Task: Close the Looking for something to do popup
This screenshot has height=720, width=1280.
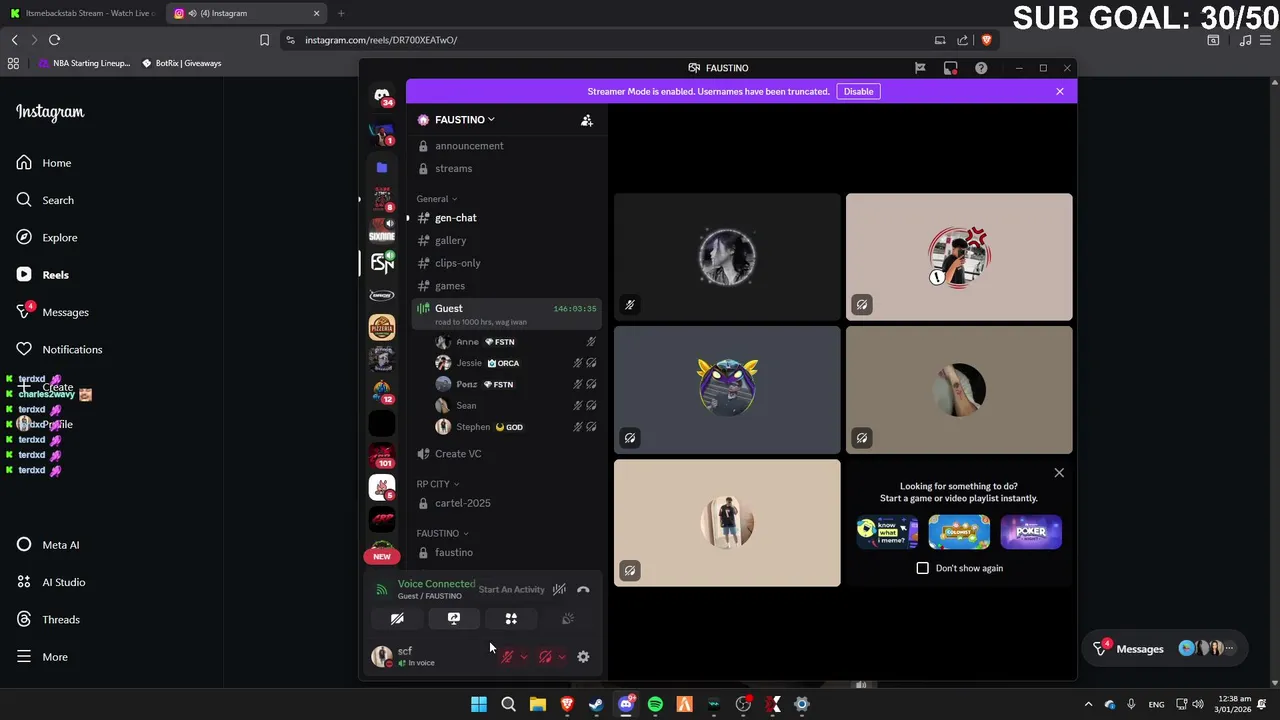Action: [x=1059, y=473]
